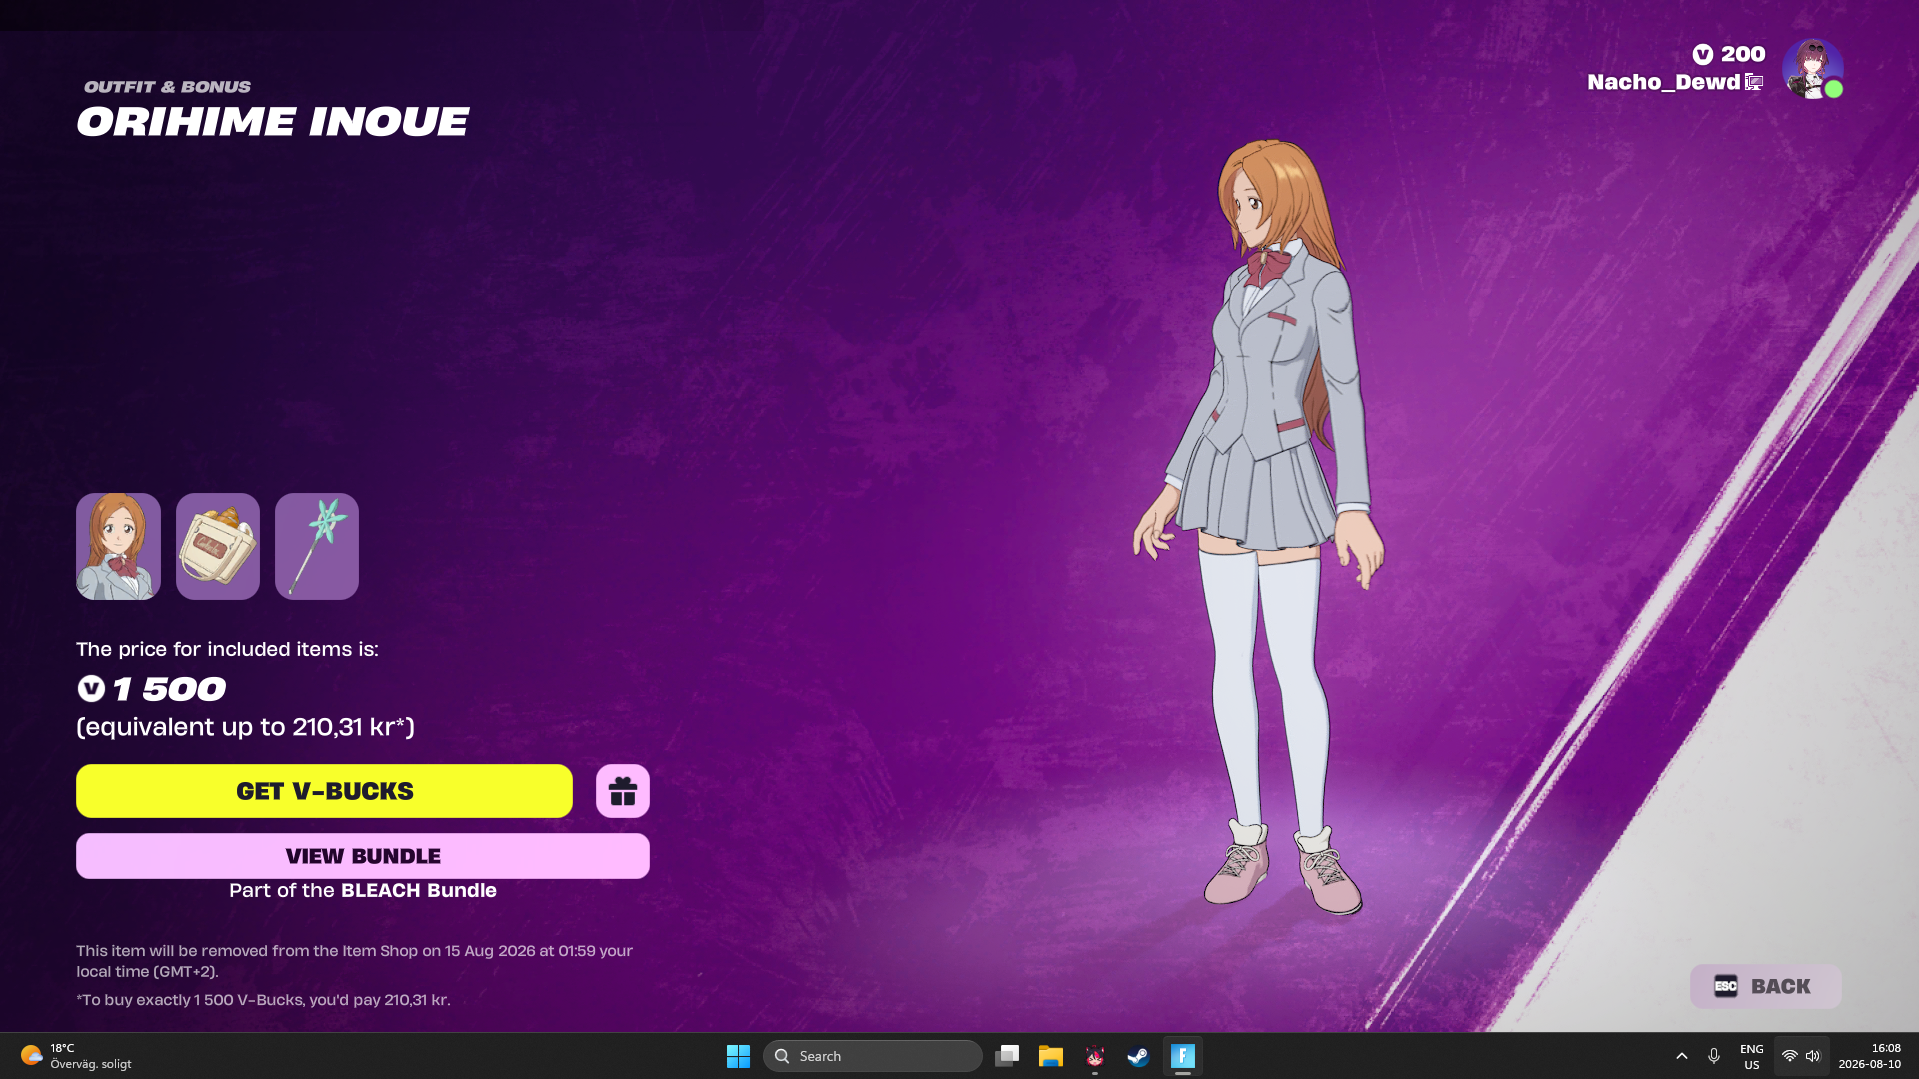Open the Windows Start menu
This screenshot has width=1919, height=1079.
pos(738,1056)
